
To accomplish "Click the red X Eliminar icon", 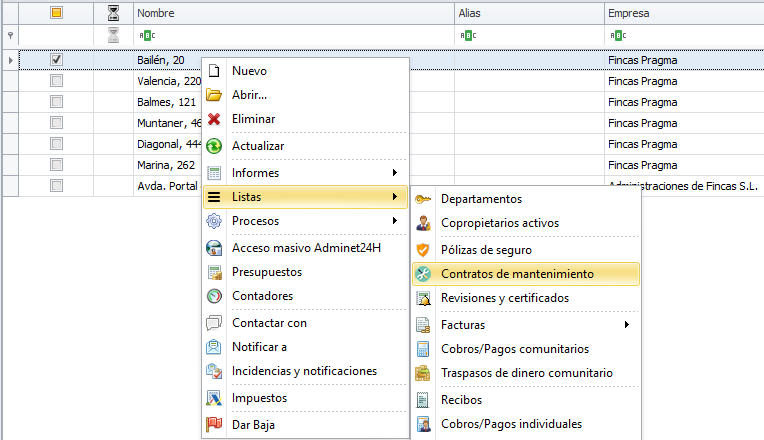I will pyautogui.click(x=213, y=119).
